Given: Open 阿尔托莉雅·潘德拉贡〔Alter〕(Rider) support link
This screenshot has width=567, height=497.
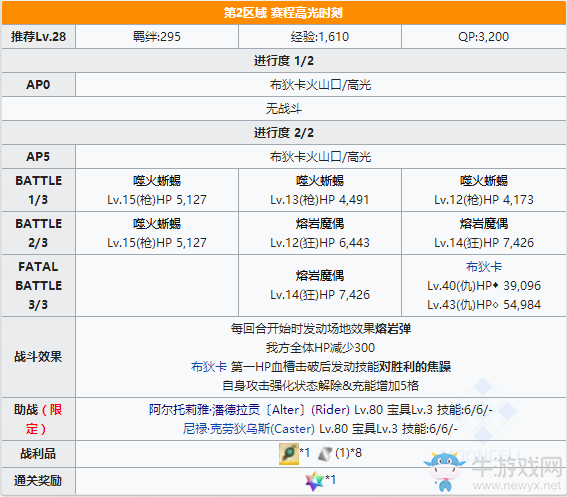Looking at the screenshot, I should [x=249, y=409].
